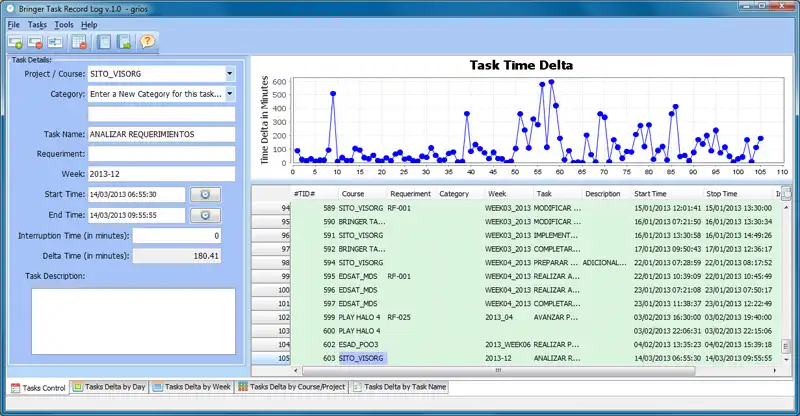Sort by the Category column header
800x416 pixels.
(459, 194)
